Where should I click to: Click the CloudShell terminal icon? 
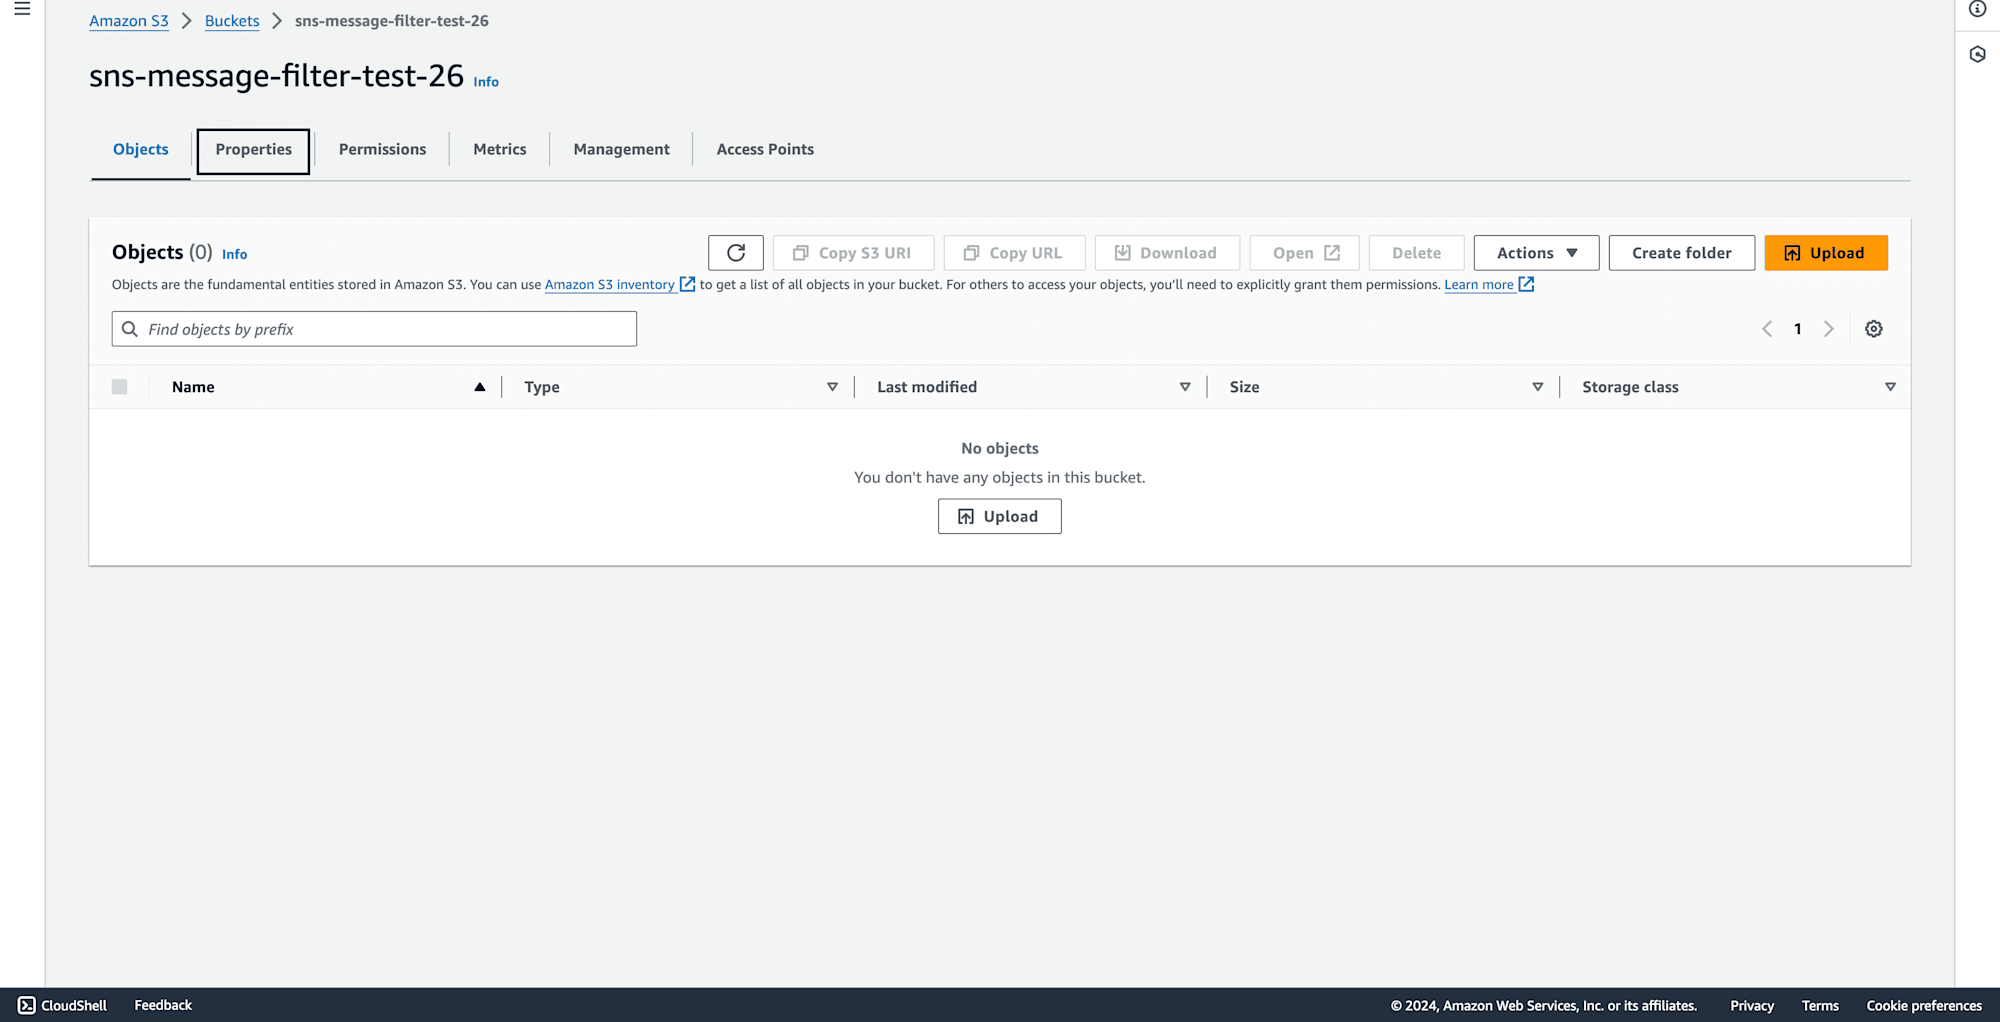pyautogui.click(x=27, y=1005)
